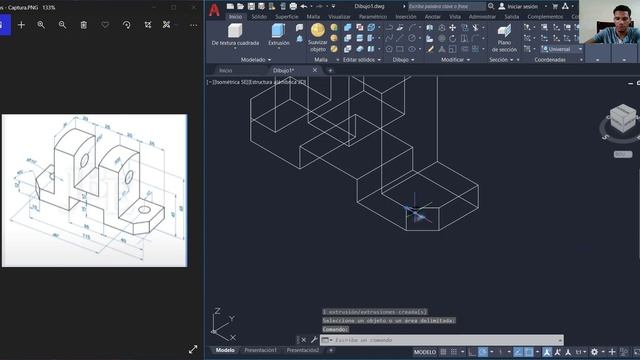Image resolution: width=640 pixels, height=360 pixels.
Task: Open the Anotar ribbon tab
Action: coord(432,17)
